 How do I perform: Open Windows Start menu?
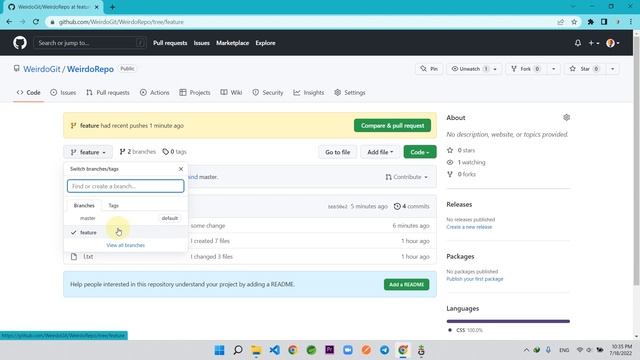[219, 350]
